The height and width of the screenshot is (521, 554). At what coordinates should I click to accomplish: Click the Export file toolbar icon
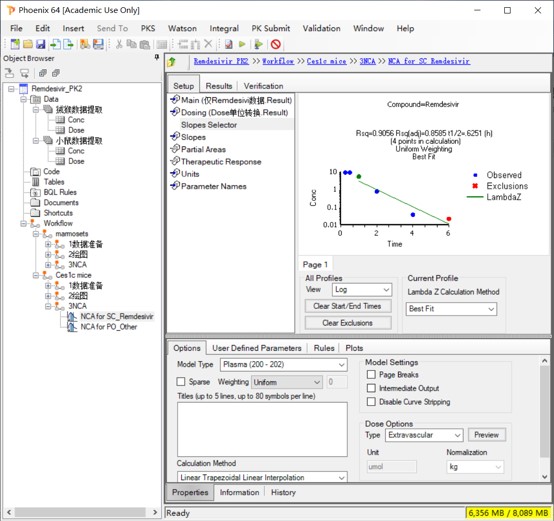pyautogui.click(x=68, y=44)
